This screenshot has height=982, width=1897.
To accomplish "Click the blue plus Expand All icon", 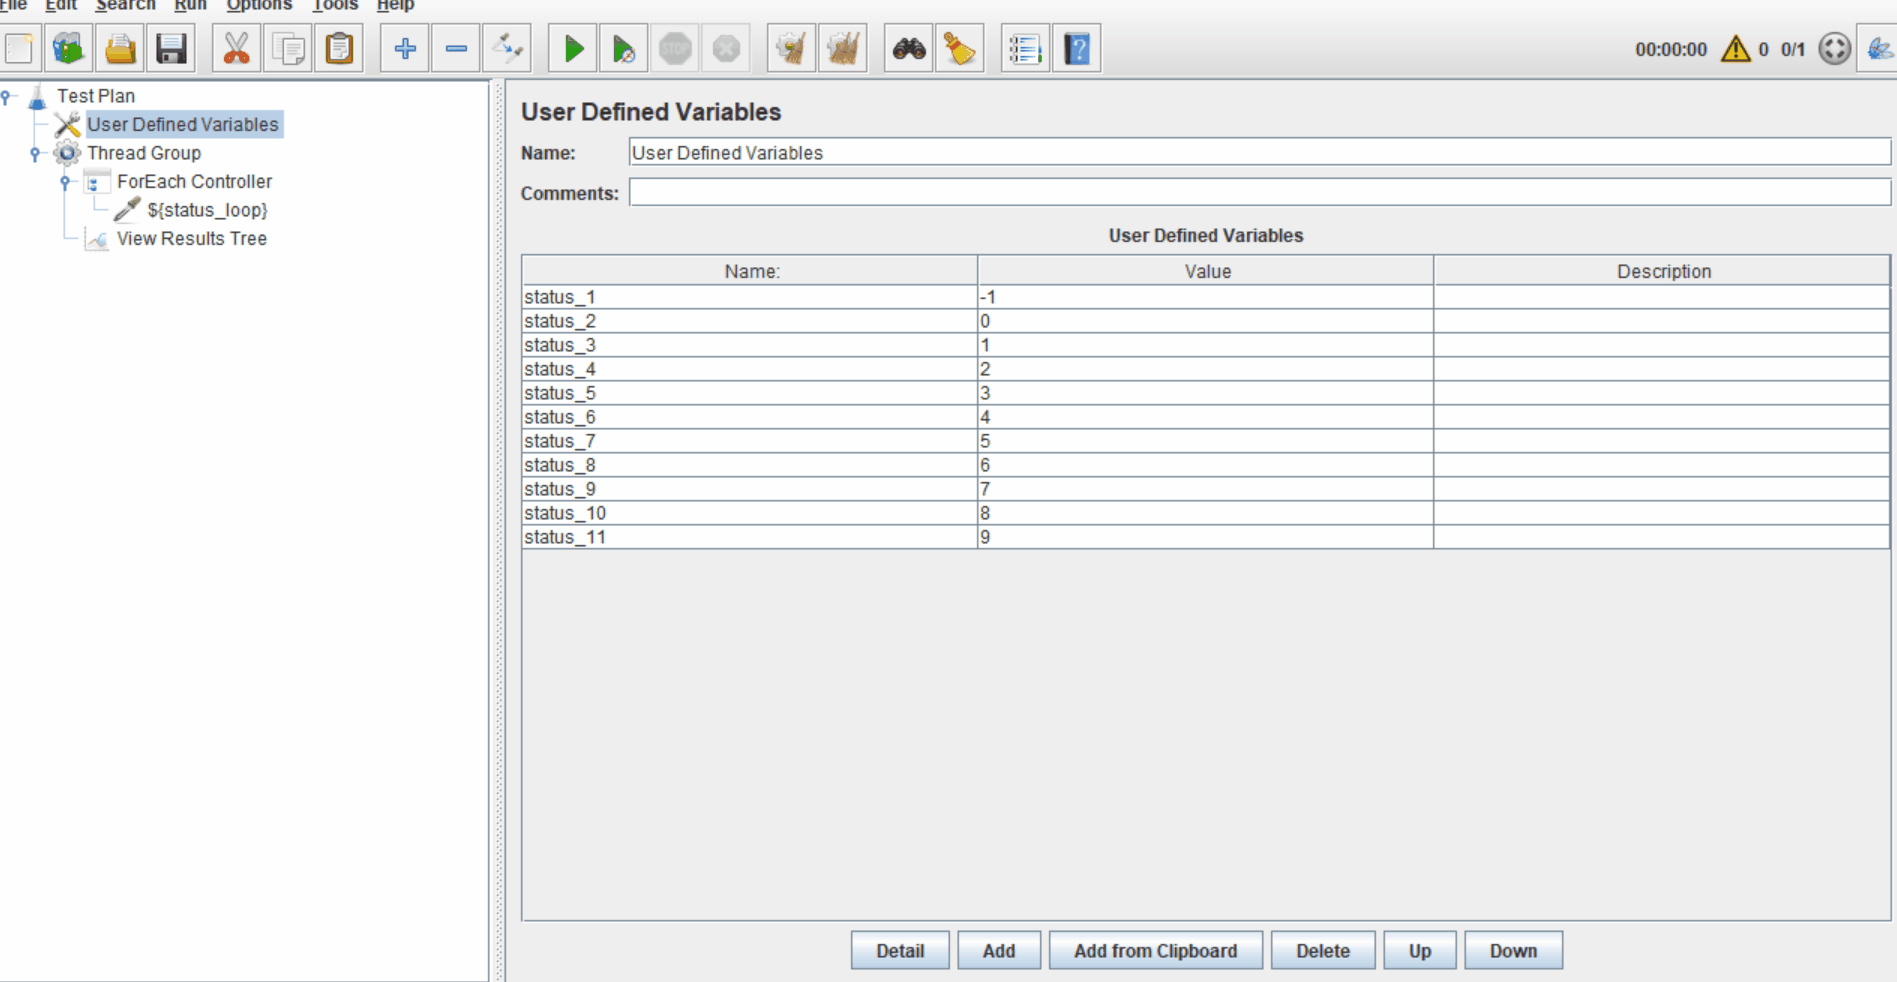I will tap(405, 48).
